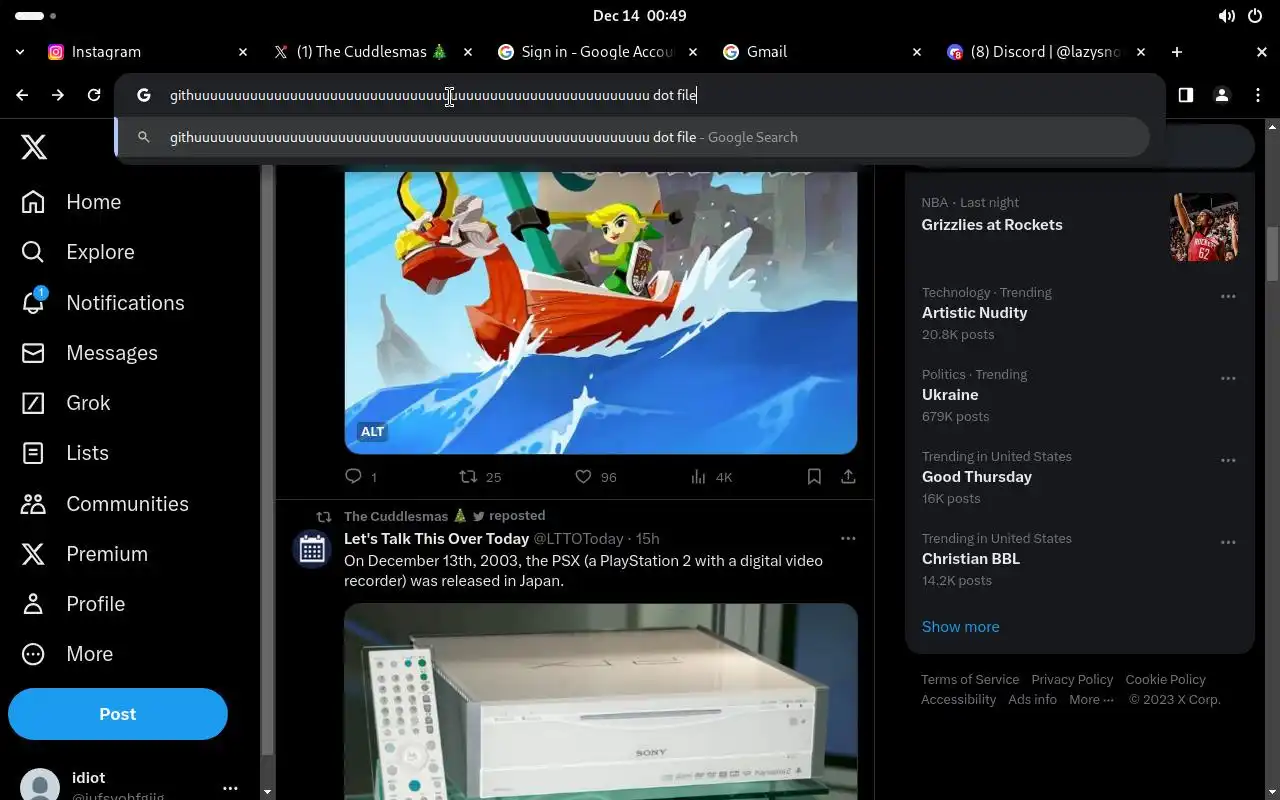Viewport: 1280px width, 800px height.
Task: Open Lists in sidebar
Action: click(x=65, y=453)
